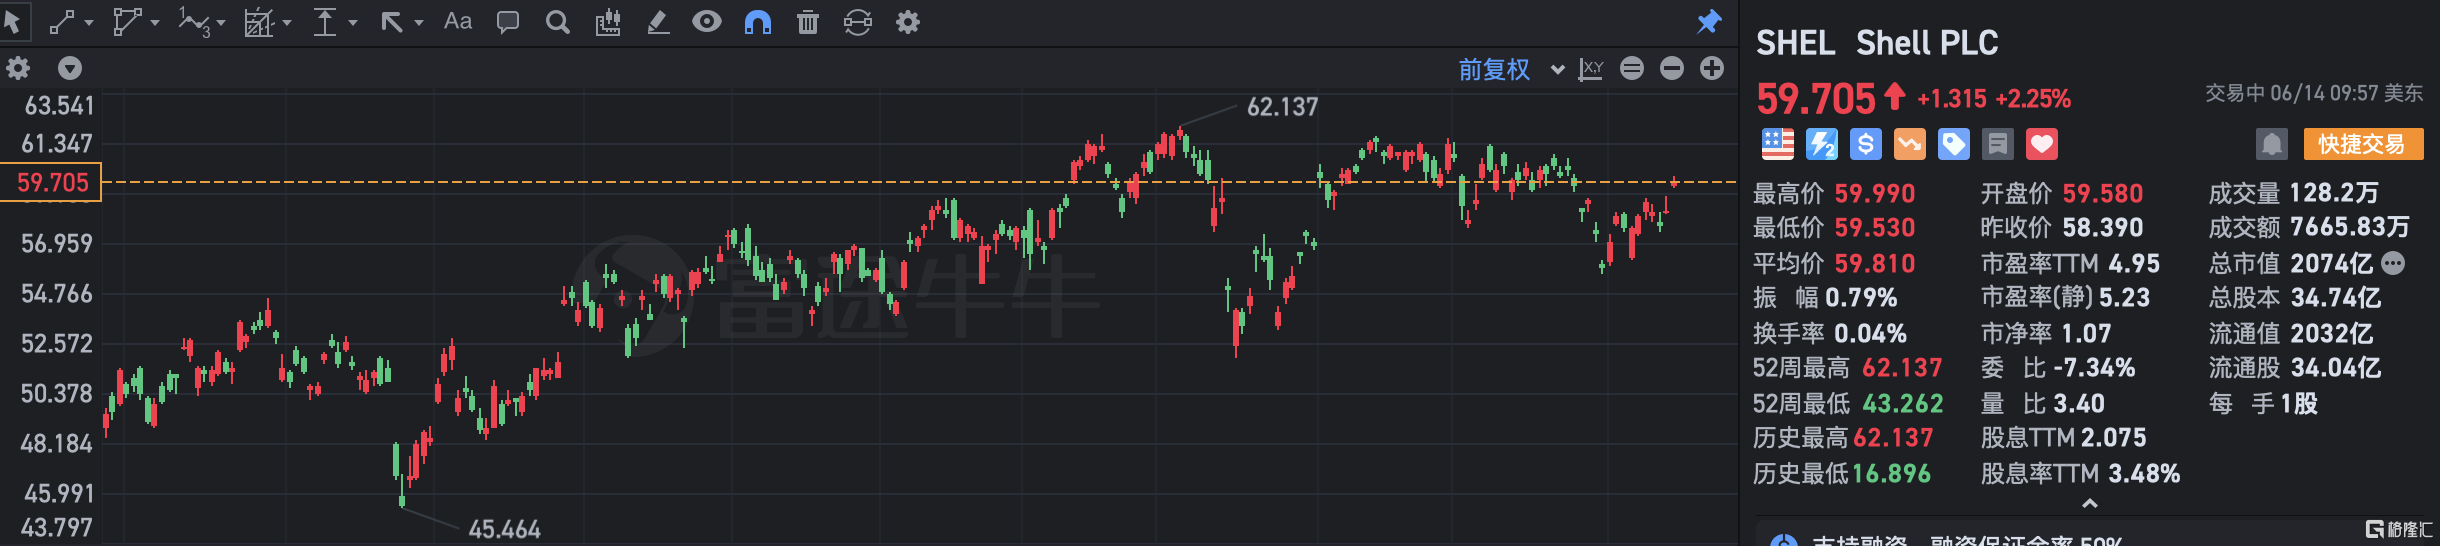Viewport: 2440px width, 546px height.
Task: Click the more dots beside 总市值 2074亿
Action: [2392, 263]
